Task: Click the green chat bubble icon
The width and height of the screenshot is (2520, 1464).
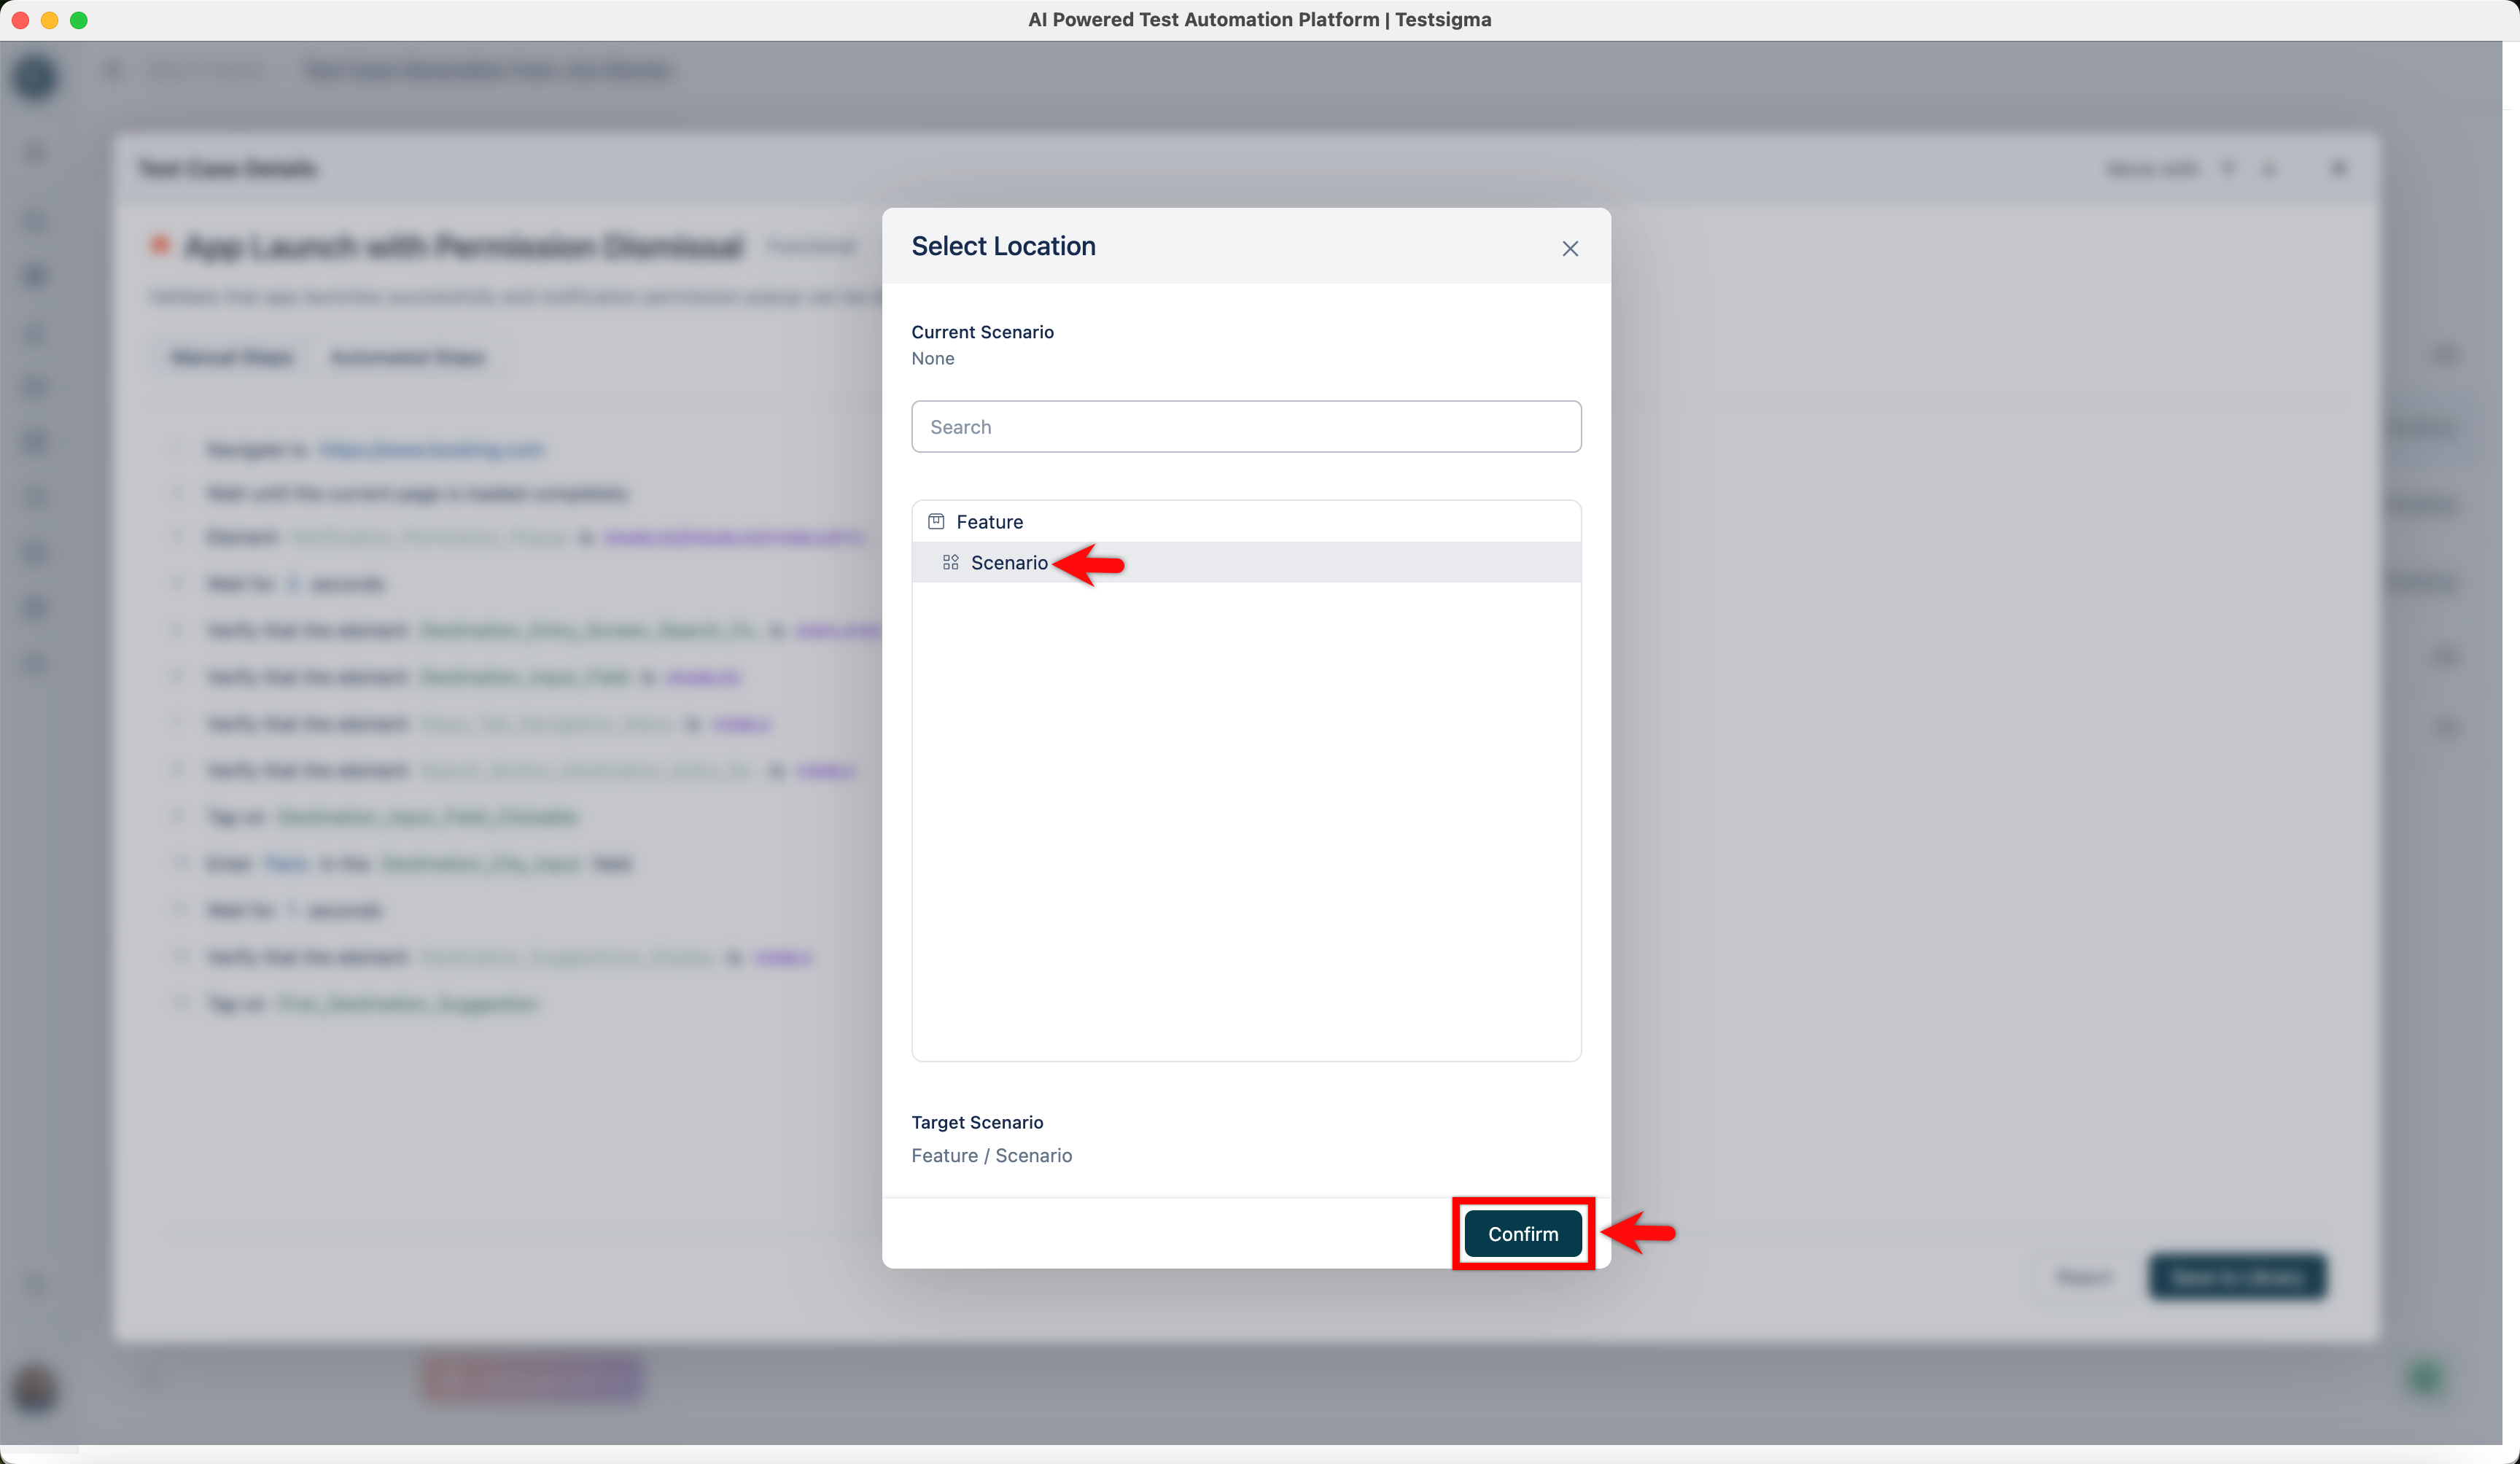Action: point(2426,1379)
